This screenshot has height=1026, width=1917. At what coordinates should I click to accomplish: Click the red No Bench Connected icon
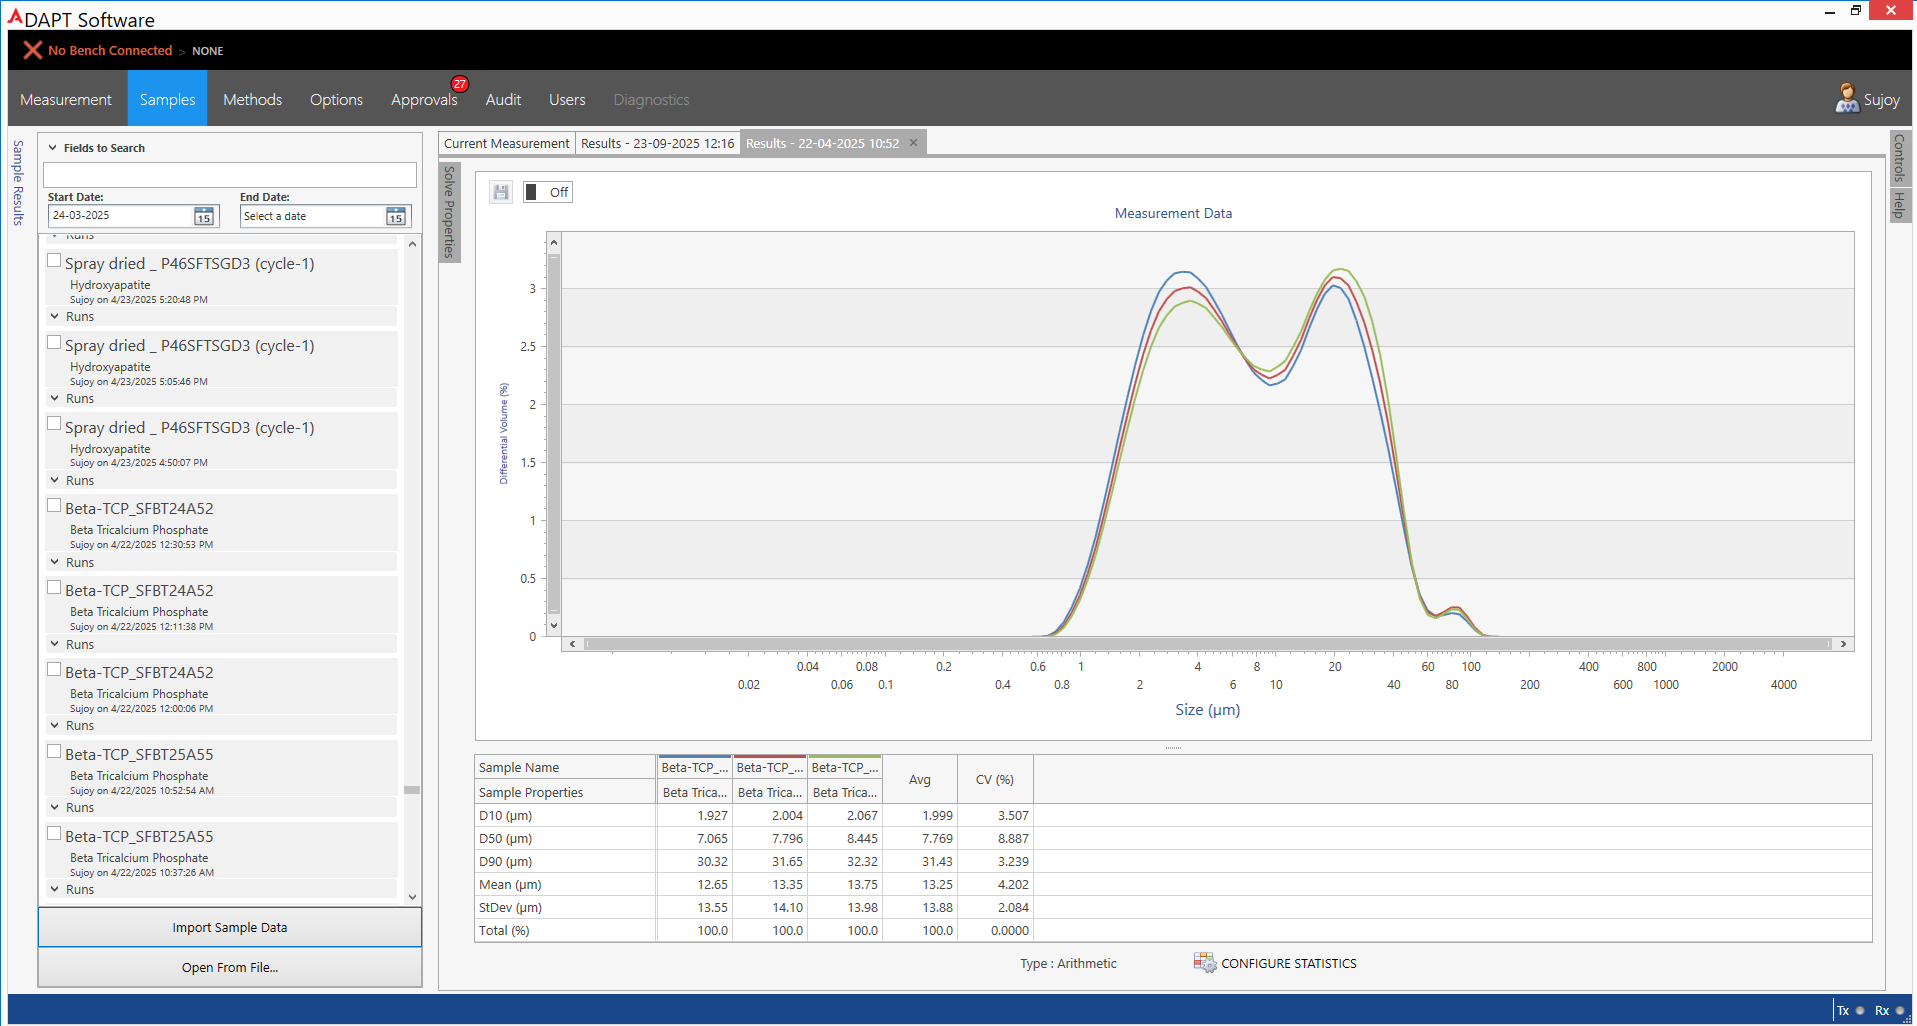(x=33, y=50)
